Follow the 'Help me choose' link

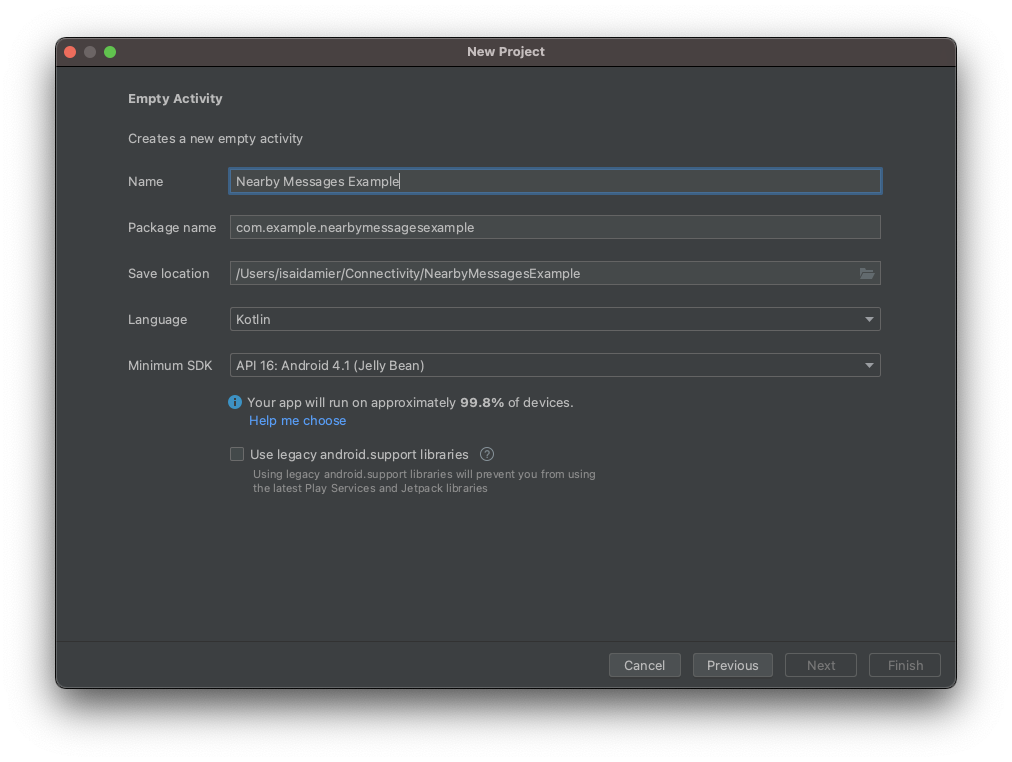297,421
